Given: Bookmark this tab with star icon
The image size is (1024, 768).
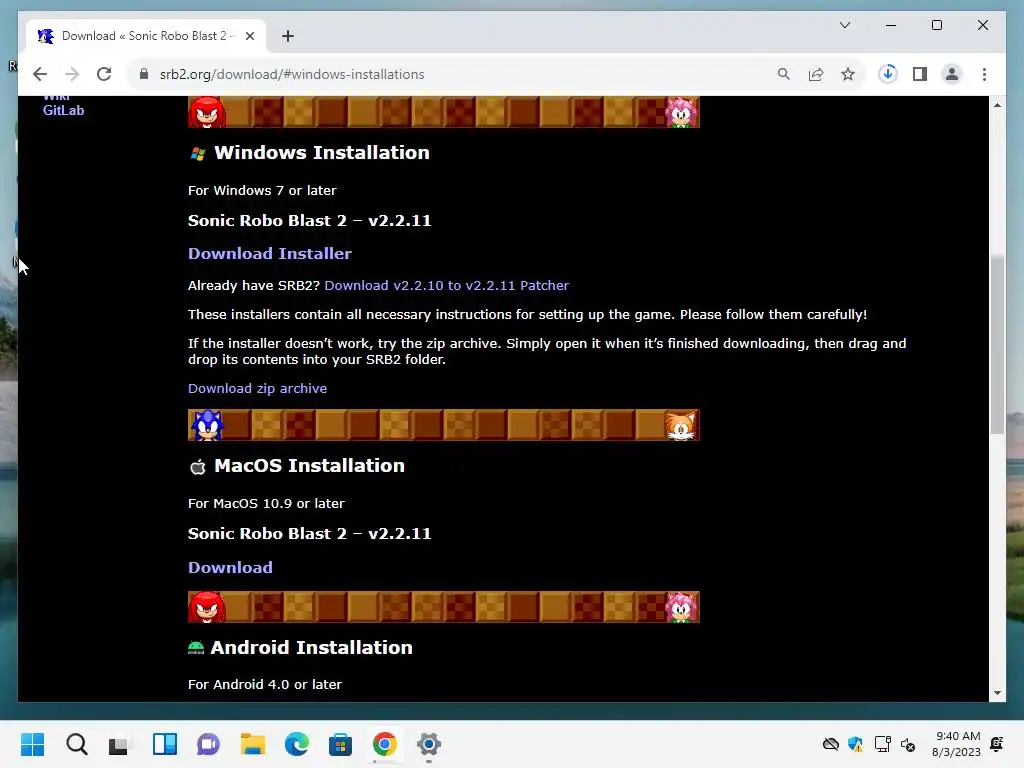Looking at the screenshot, I should click(848, 74).
